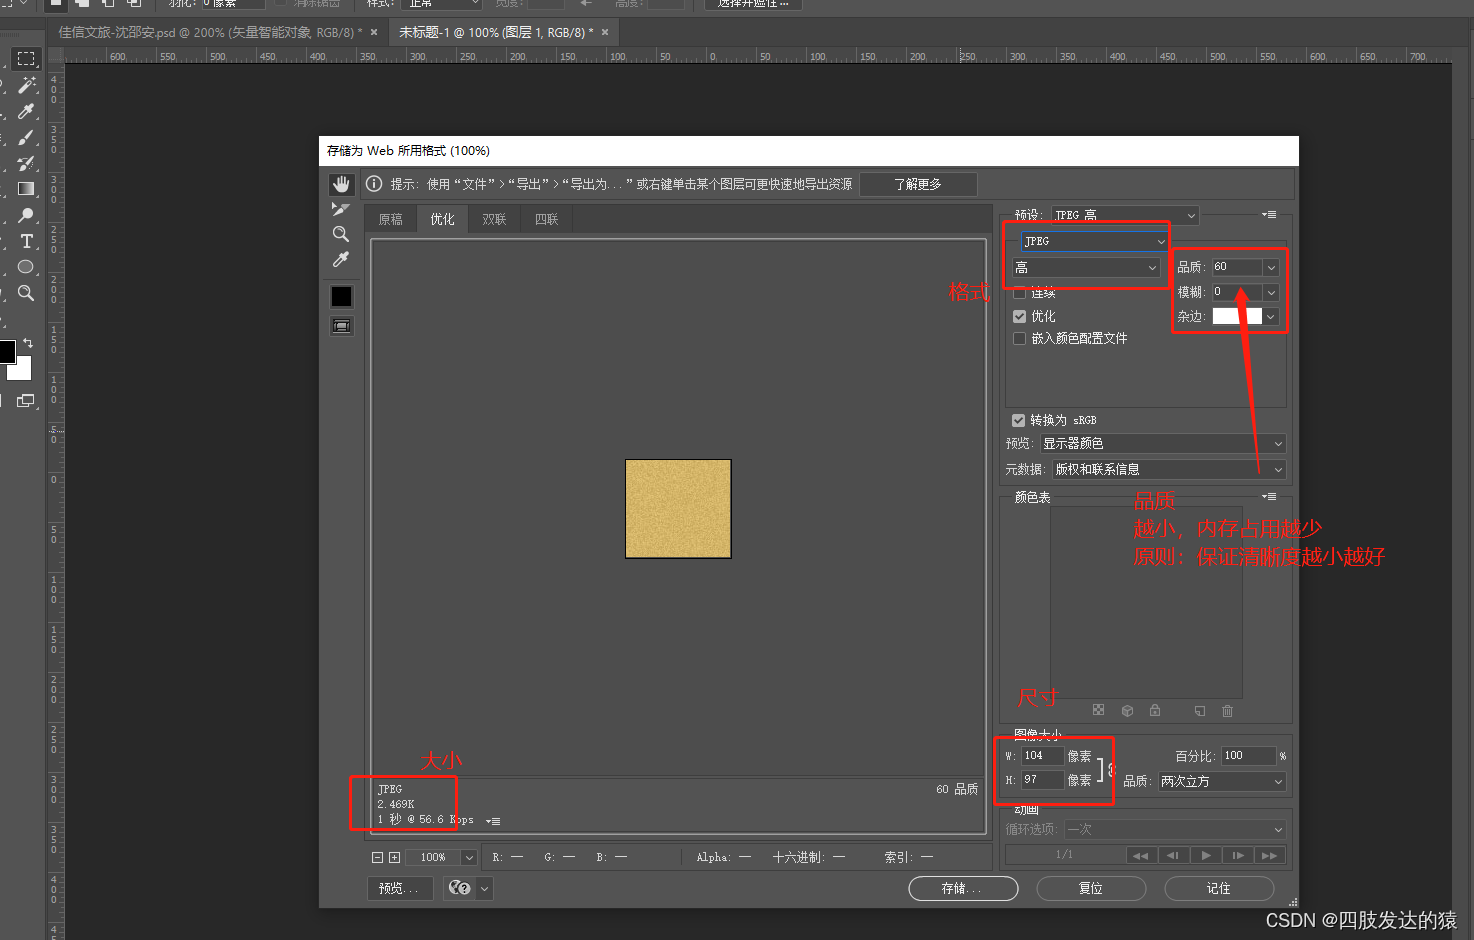Select the History Brush tool in Photoshop toolbar
The image size is (1474, 940).
[x=26, y=163]
